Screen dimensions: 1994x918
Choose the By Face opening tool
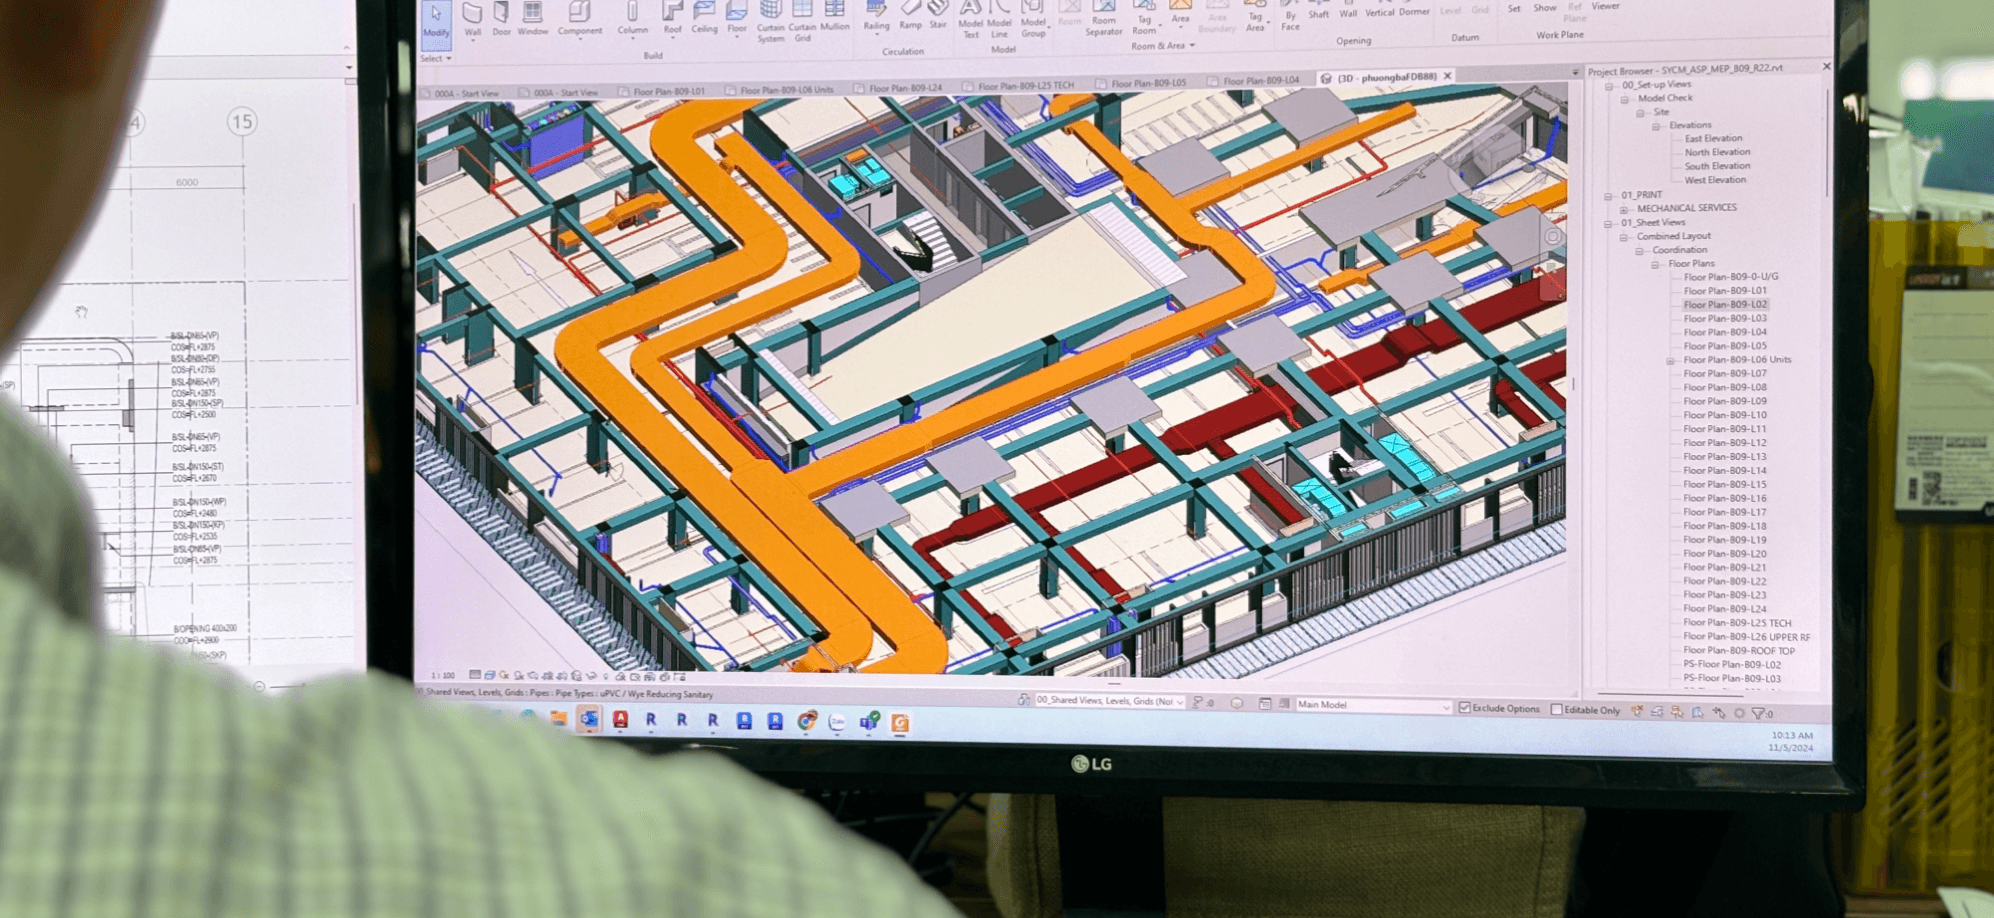[x=1291, y=17]
